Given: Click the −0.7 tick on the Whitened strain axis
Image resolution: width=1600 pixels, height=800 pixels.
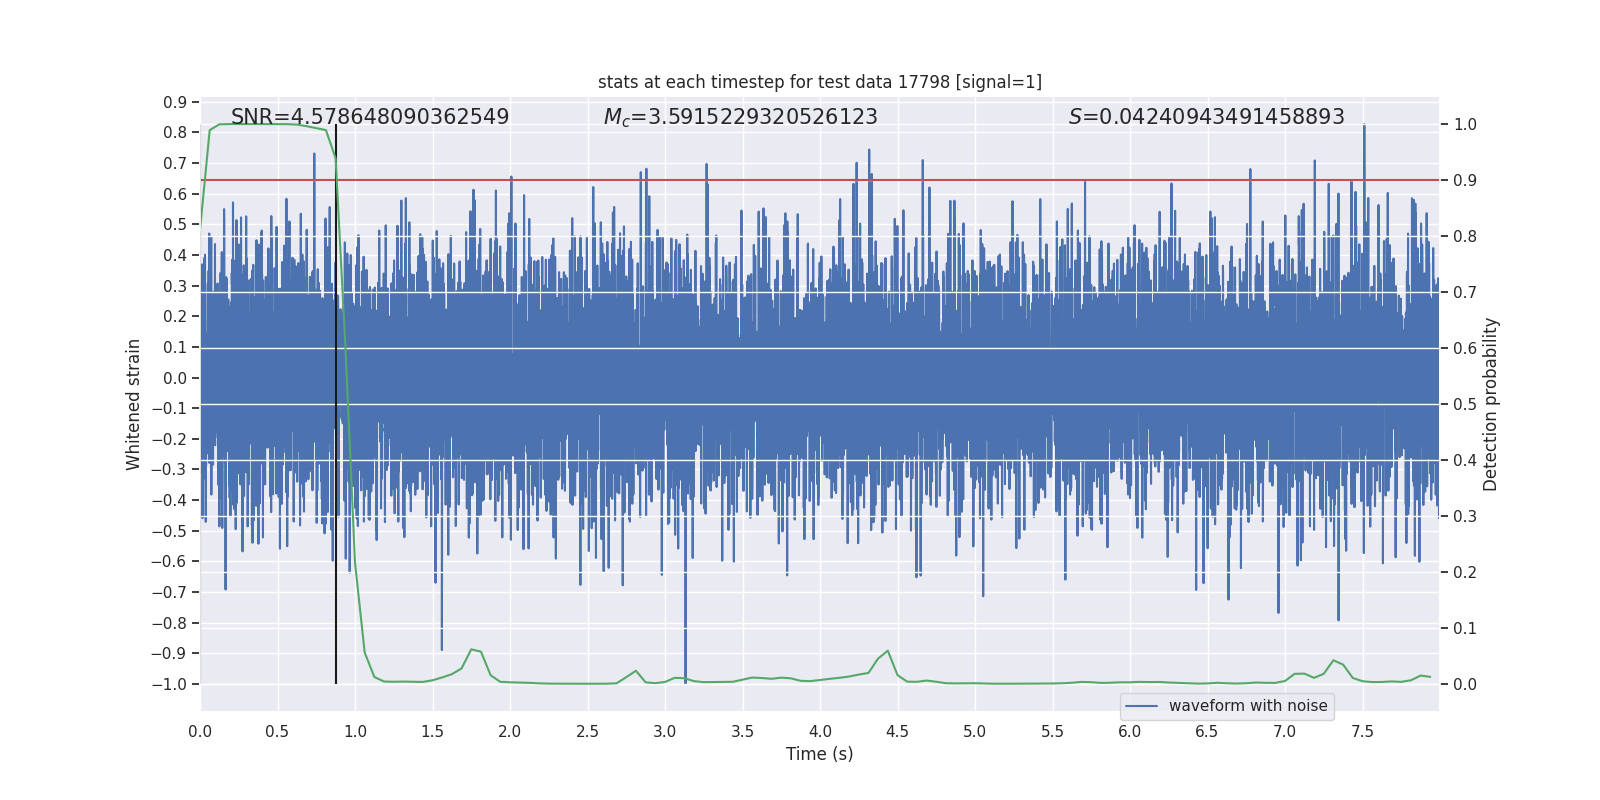Looking at the screenshot, I should (x=169, y=592).
